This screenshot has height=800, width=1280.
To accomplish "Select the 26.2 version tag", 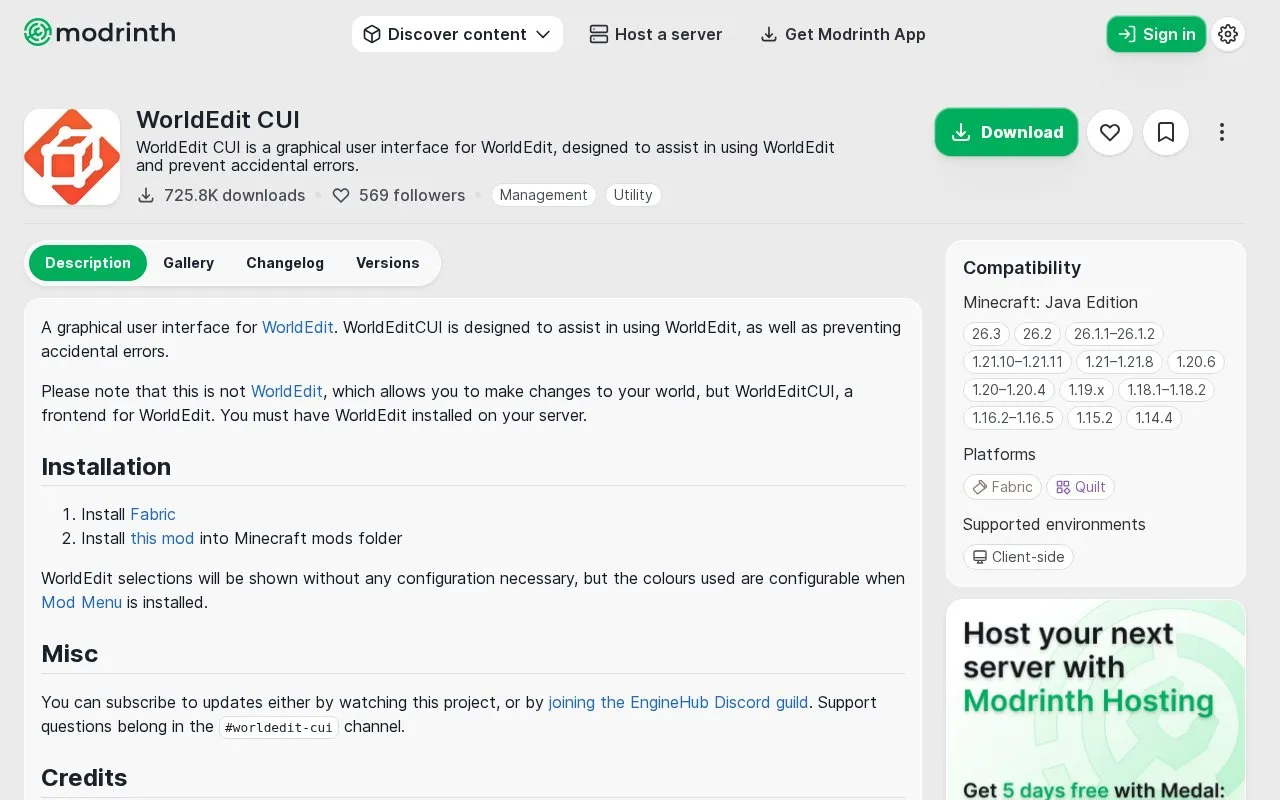I will tap(1037, 334).
